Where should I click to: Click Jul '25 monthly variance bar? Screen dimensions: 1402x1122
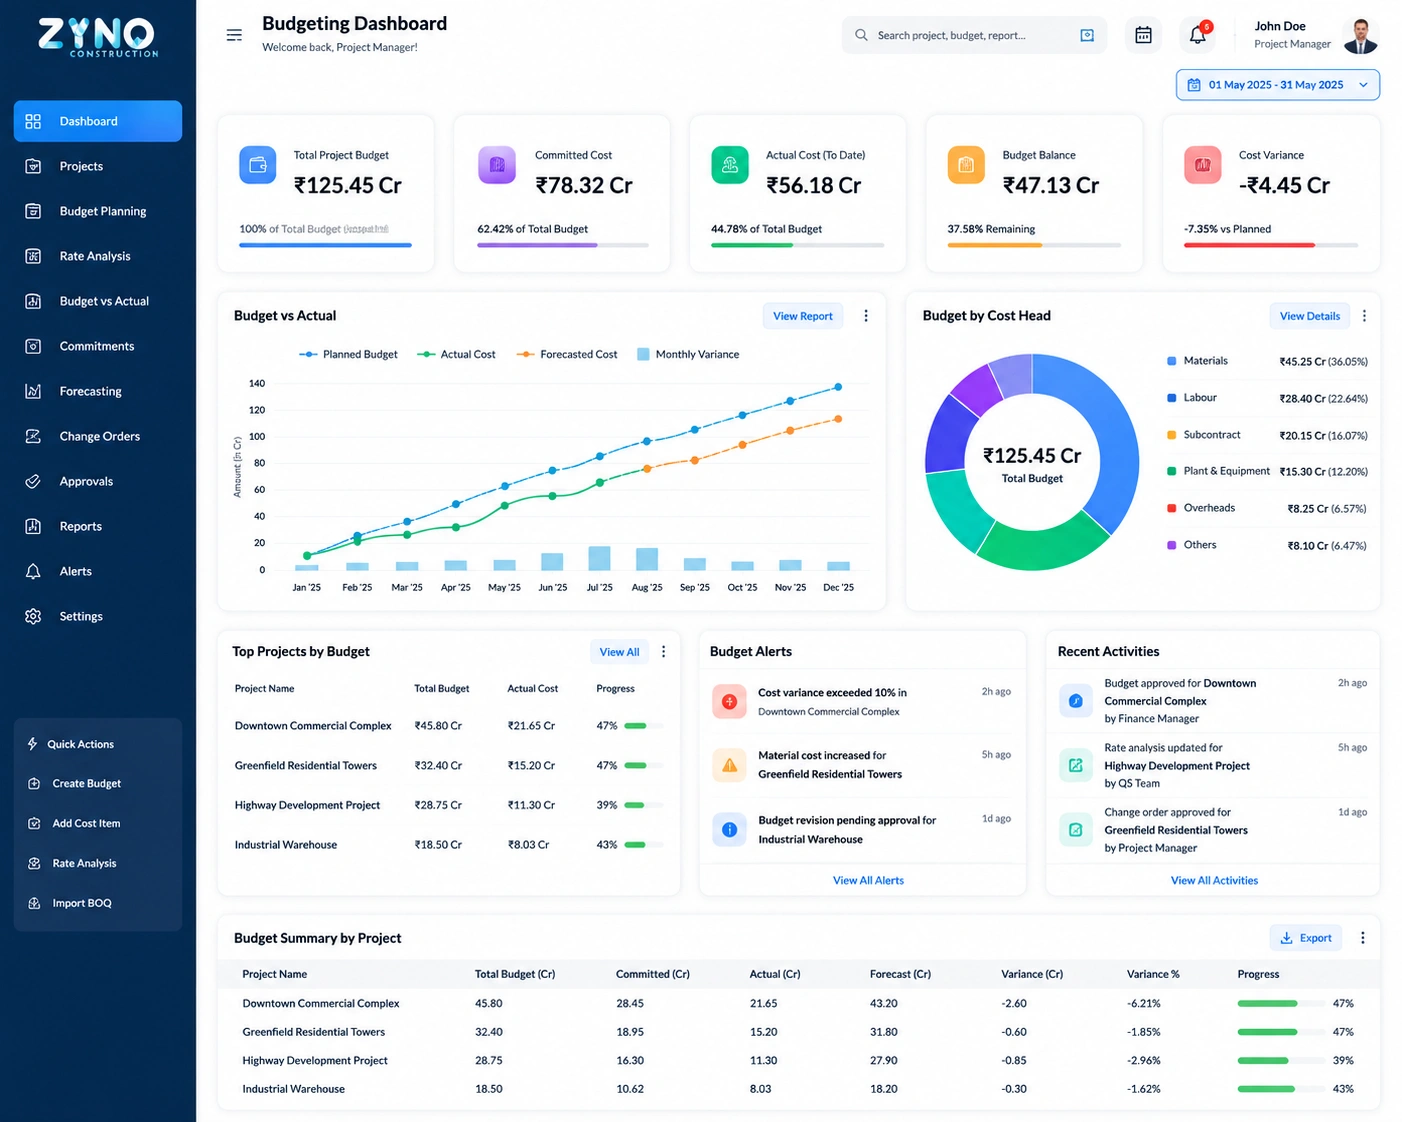pos(599,558)
